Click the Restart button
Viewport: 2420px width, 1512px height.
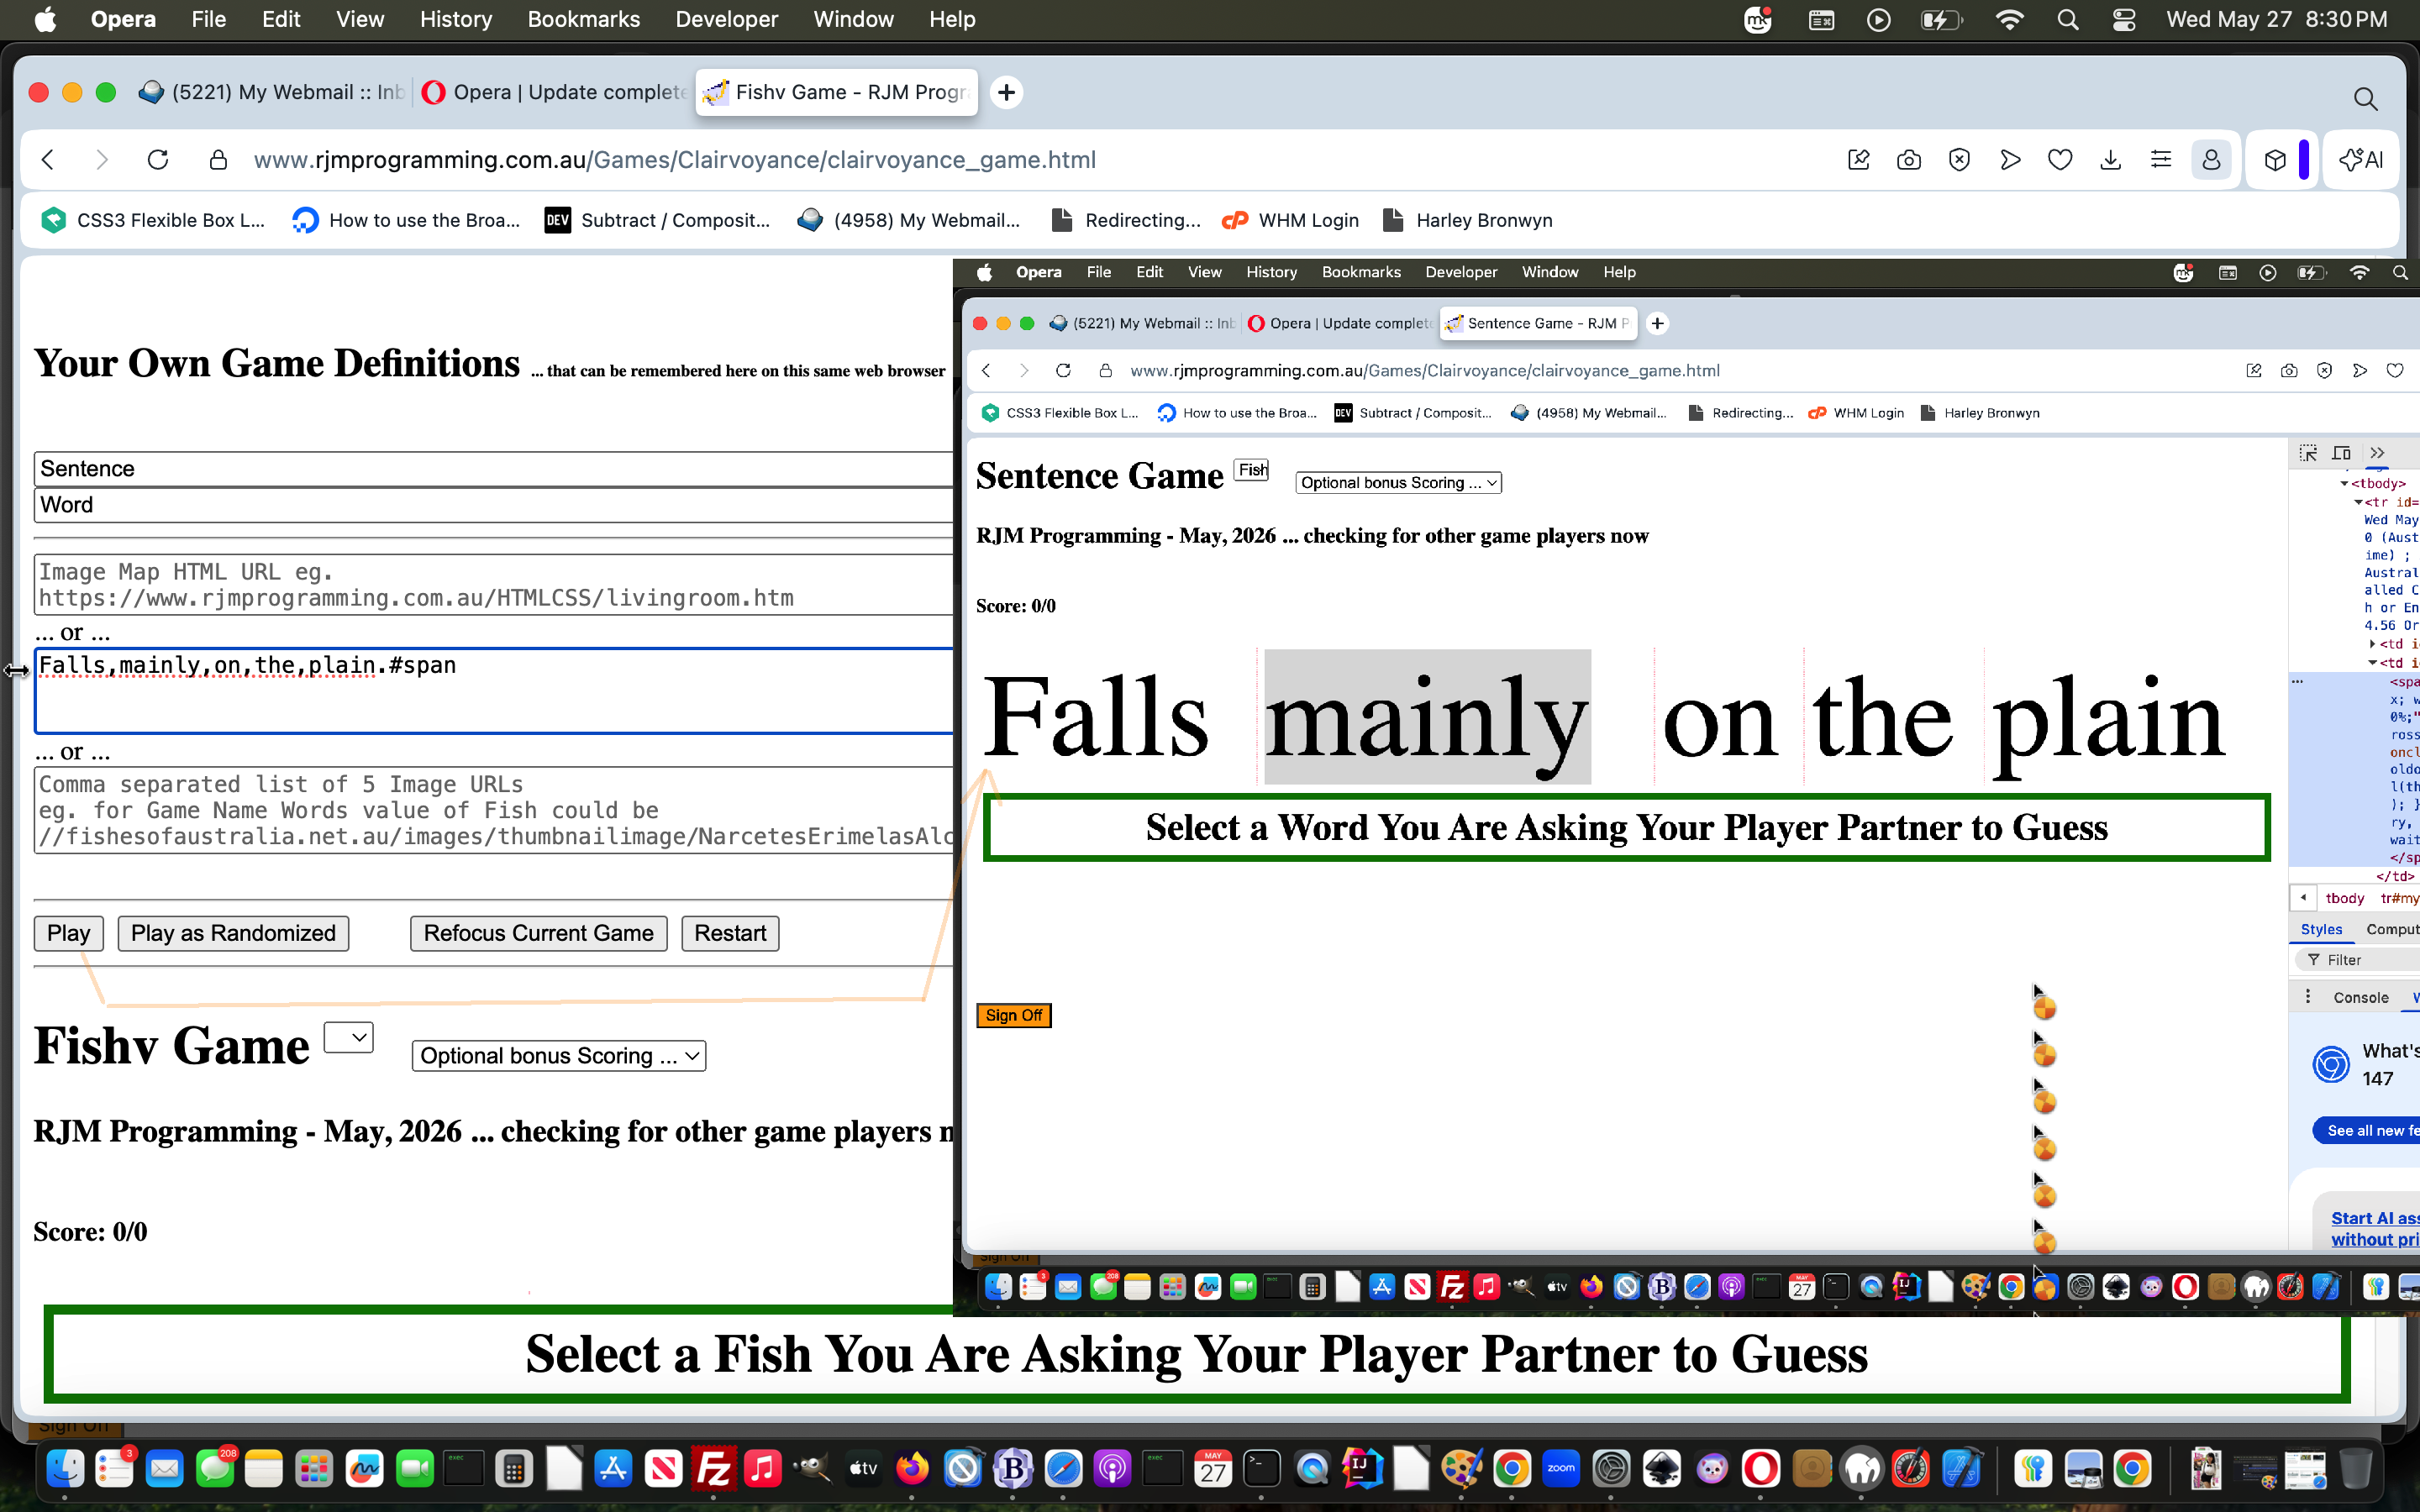[x=730, y=933]
